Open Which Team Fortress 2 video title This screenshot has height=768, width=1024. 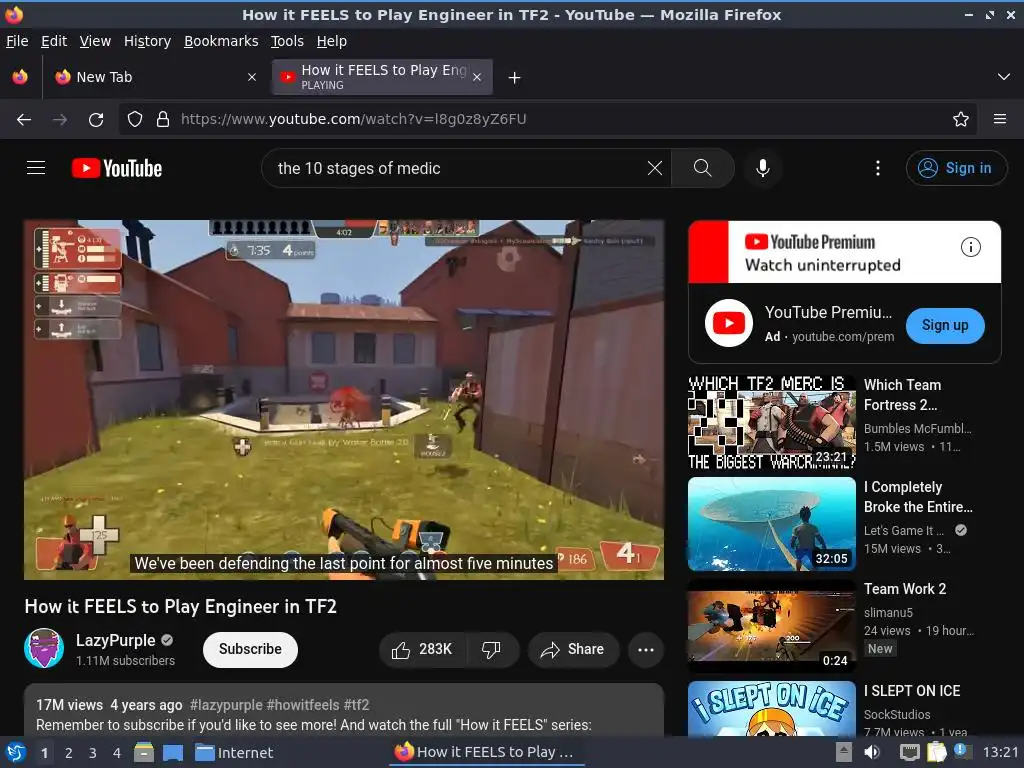click(x=903, y=395)
